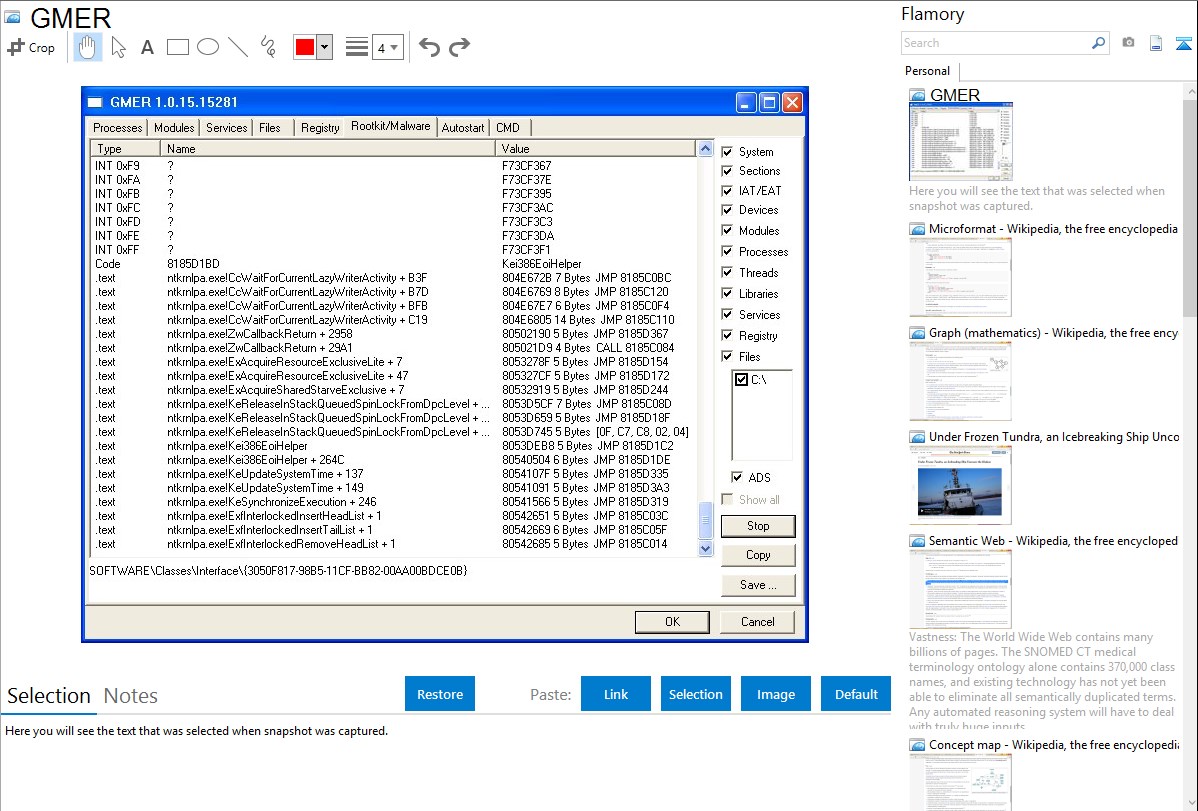Open the color picker dropdown arrow

point(325,47)
